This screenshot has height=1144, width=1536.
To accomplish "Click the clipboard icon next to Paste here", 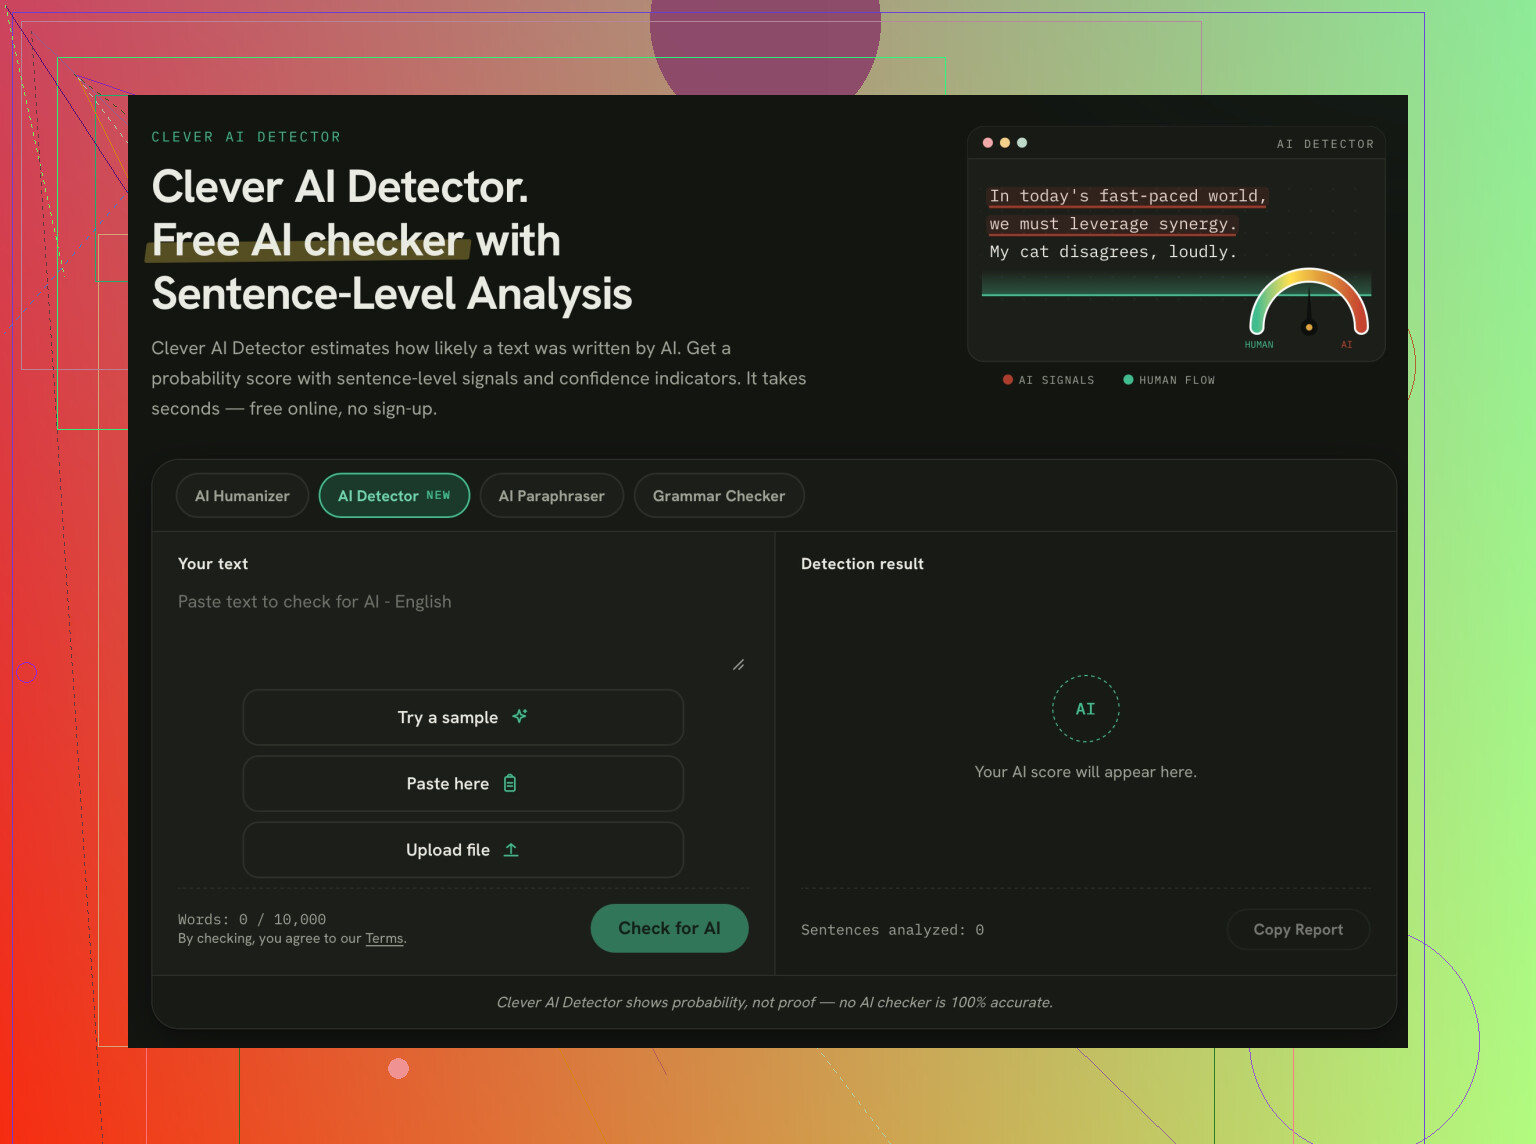I will pos(510,783).
